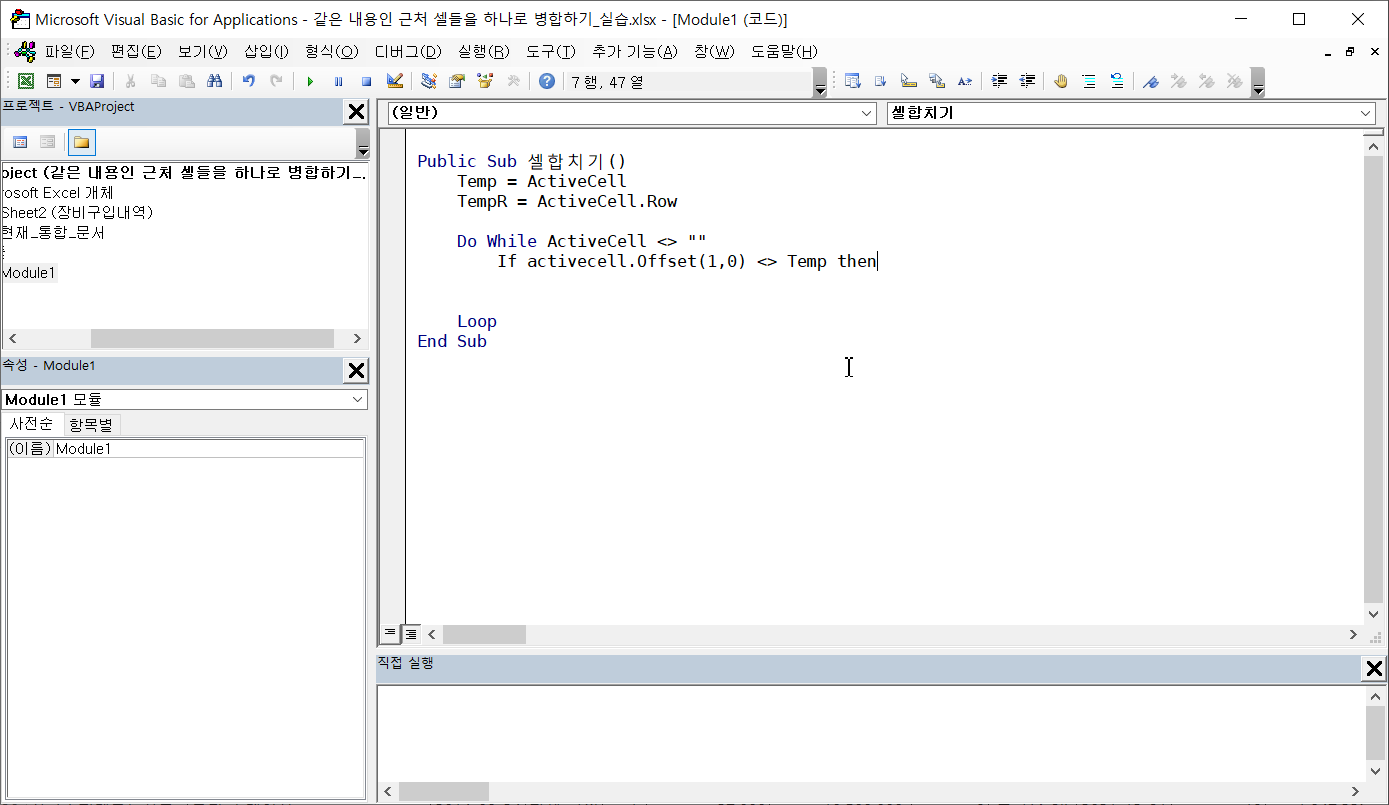Save the workbook with the floppy icon

pyautogui.click(x=97, y=81)
